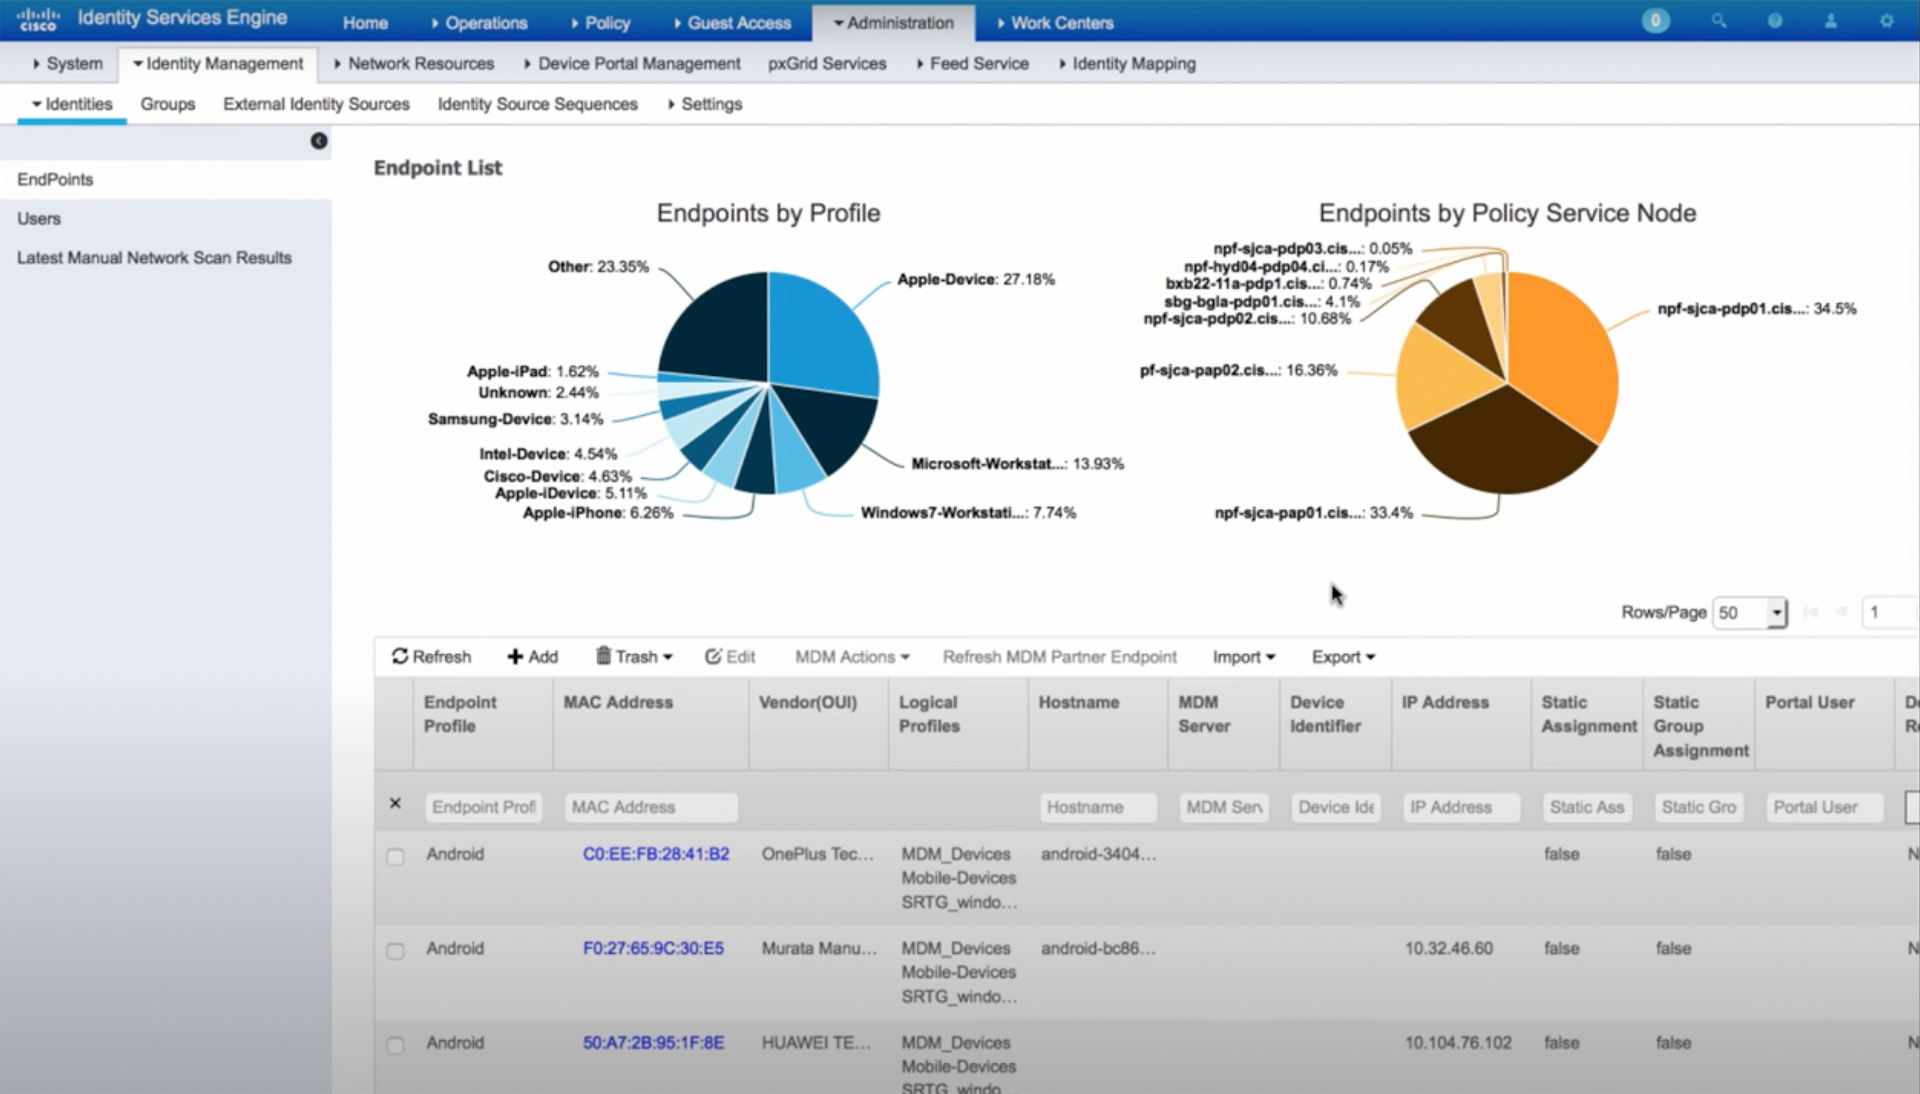Screen dimensions: 1920x1094
Task: Open the Work Centers menu
Action: [1055, 22]
